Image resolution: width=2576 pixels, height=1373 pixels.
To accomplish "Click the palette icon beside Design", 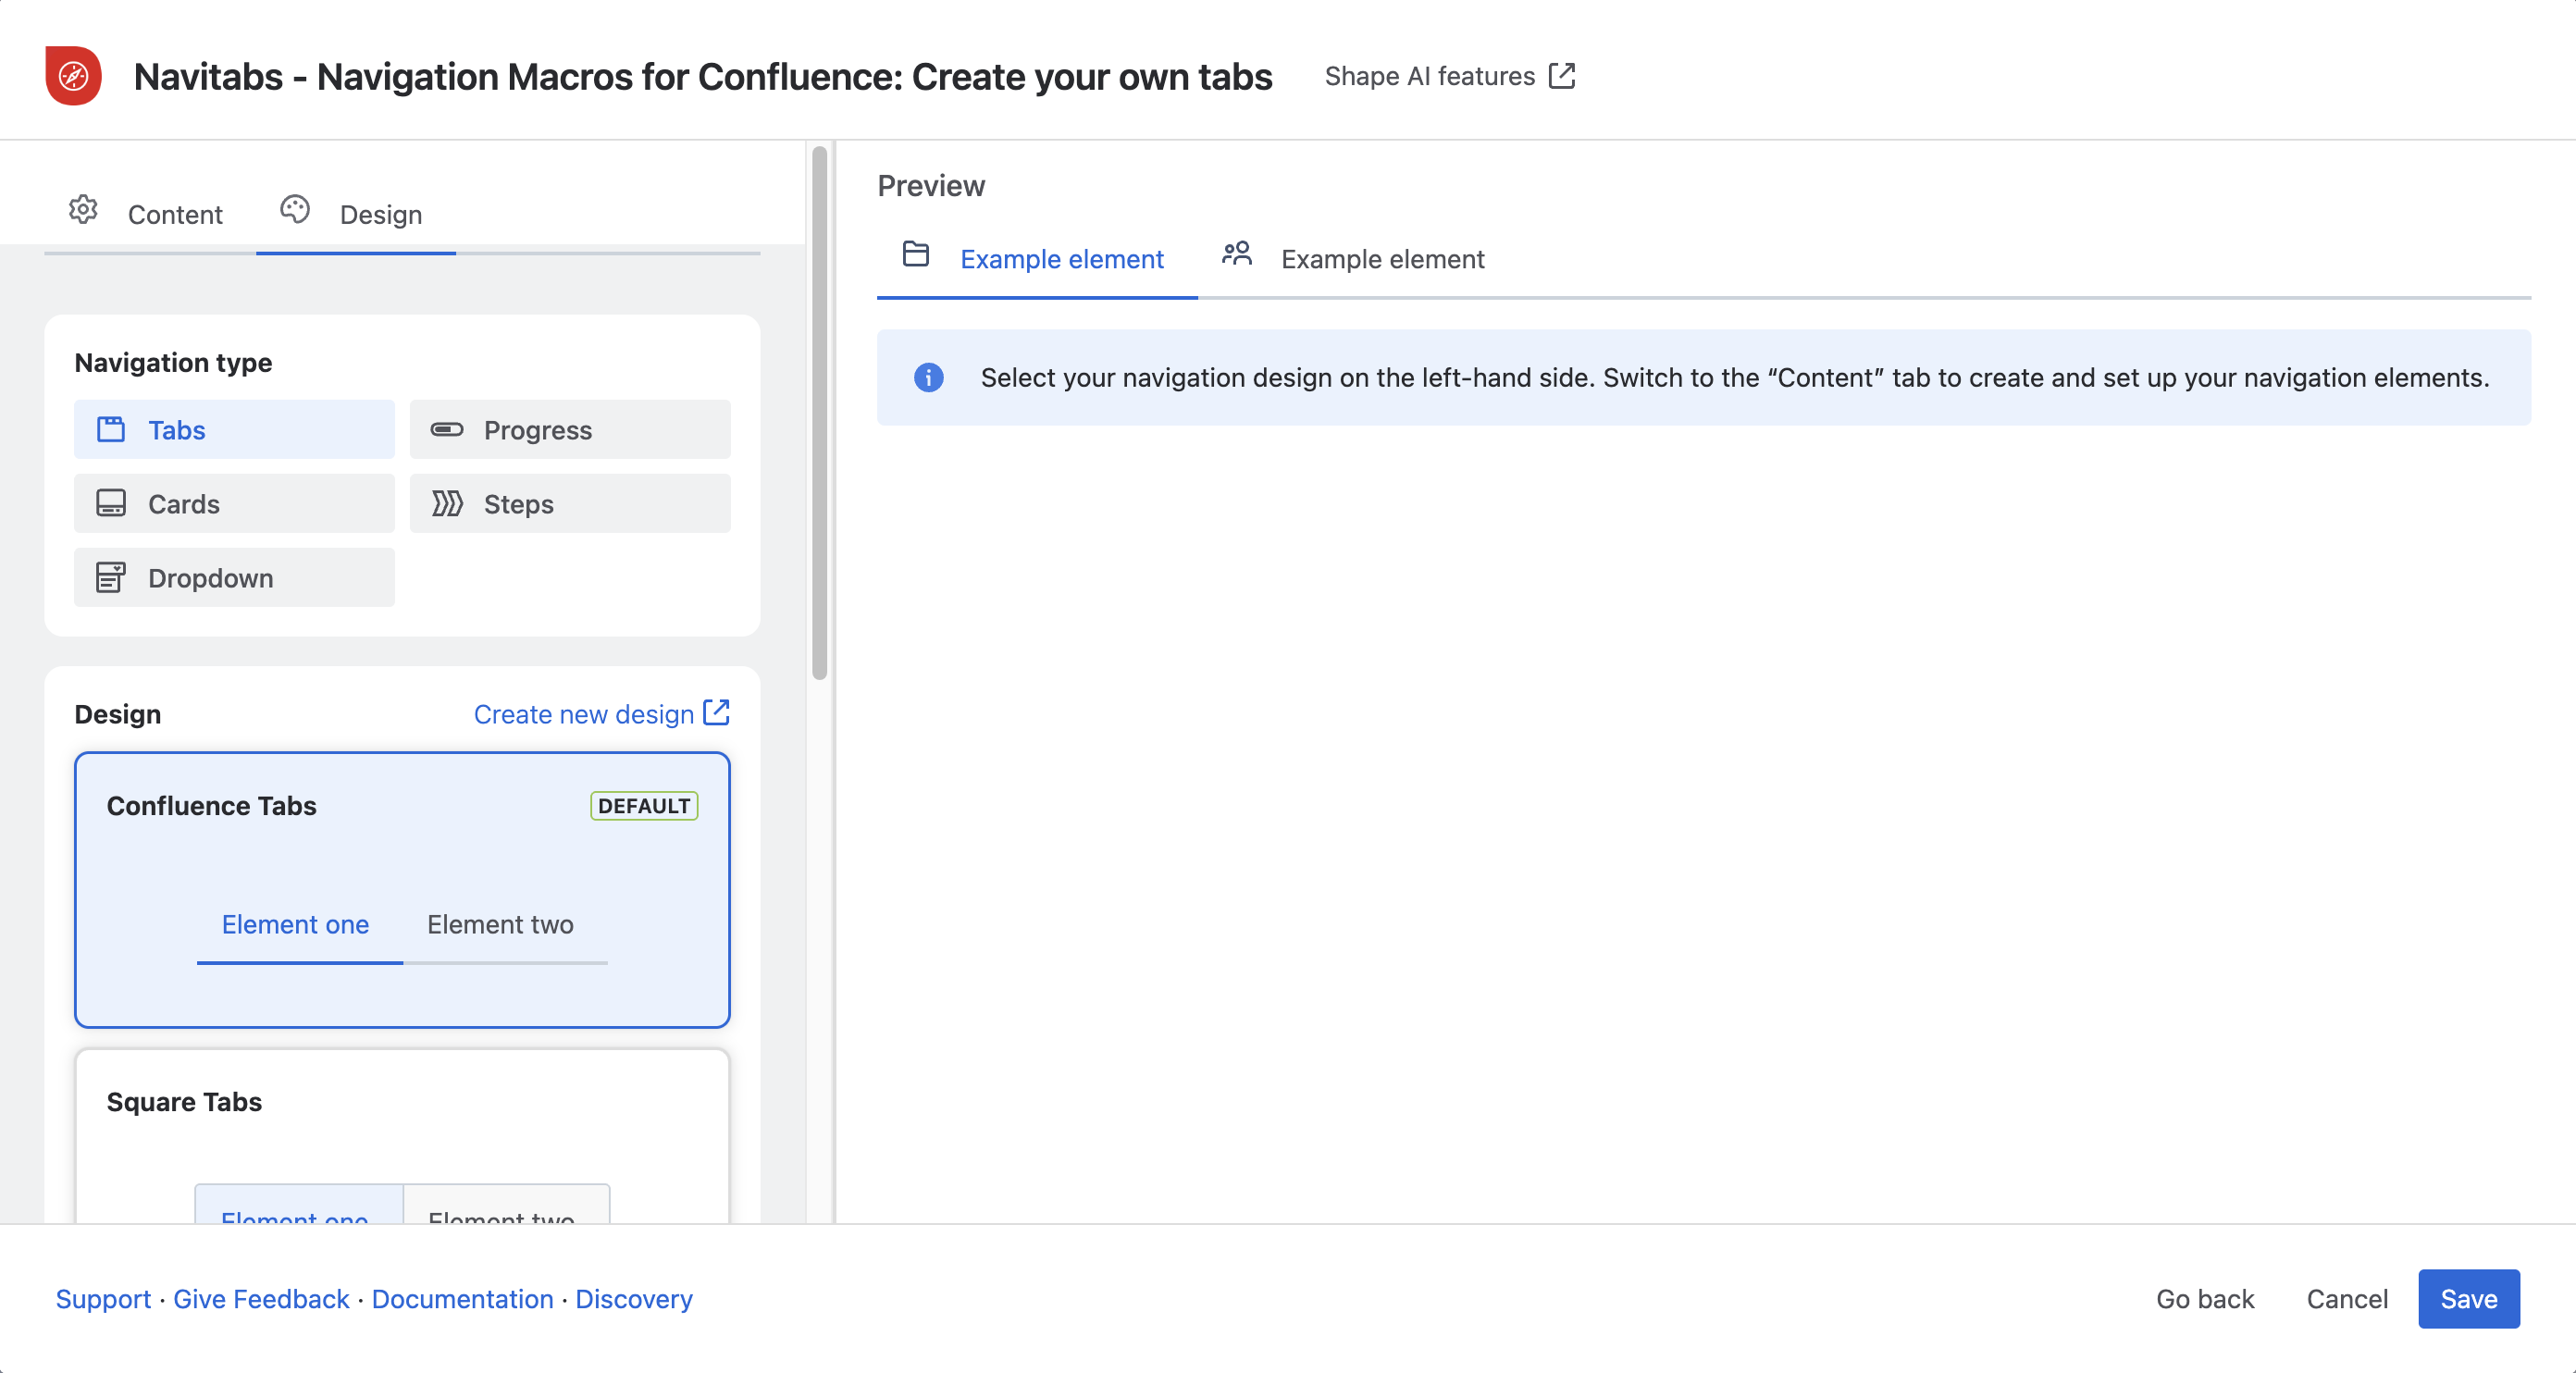I will [295, 210].
